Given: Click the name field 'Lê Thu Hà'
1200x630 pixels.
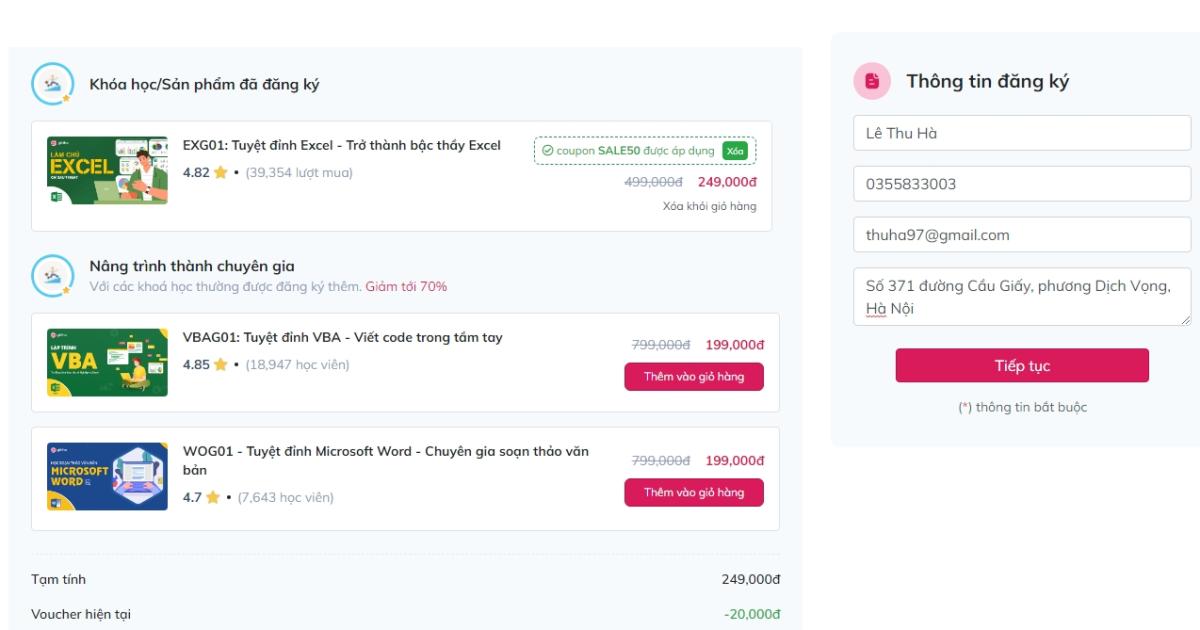Looking at the screenshot, I should 1022,134.
